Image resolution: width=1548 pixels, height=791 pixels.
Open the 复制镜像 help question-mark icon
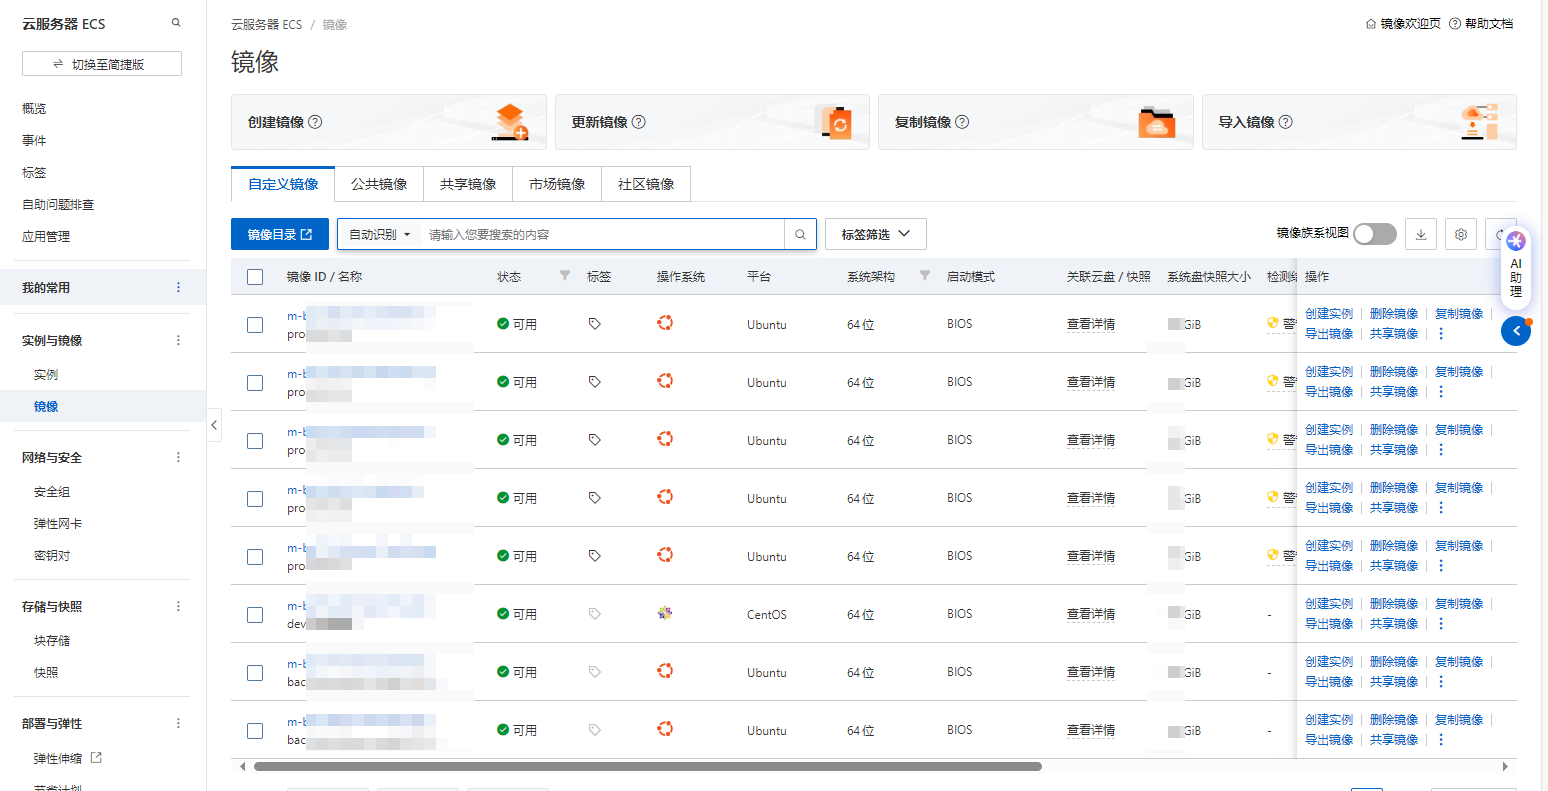tap(962, 122)
